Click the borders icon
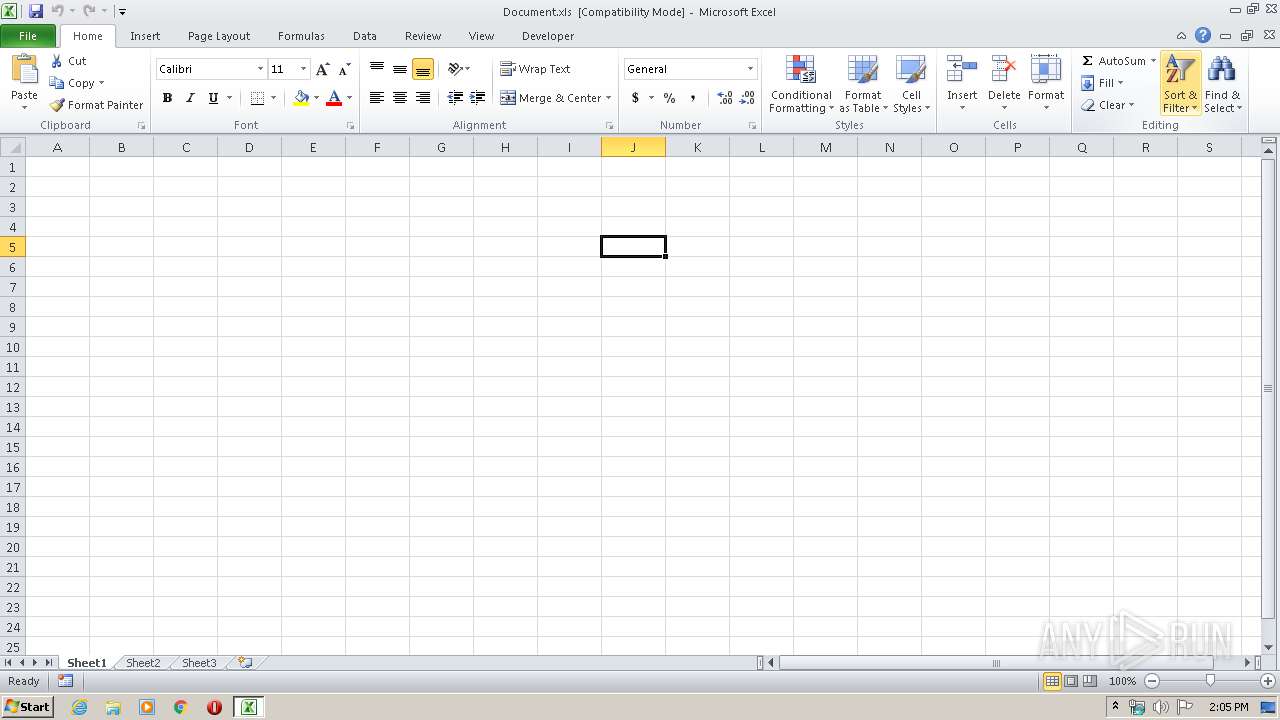The height and width of the screenshot is (720, 1280). [x=257, y=98]
